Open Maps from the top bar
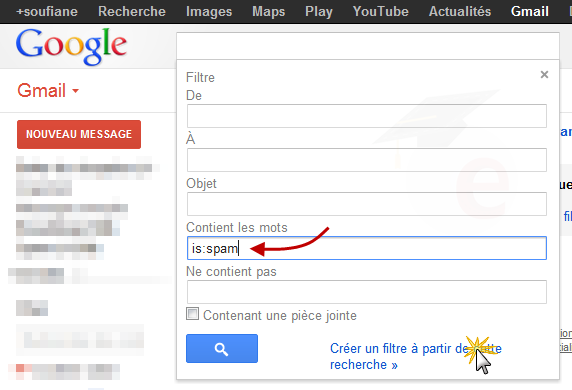Image resolution: width=572 pixels, height=390 pixels. click(268, 11)
